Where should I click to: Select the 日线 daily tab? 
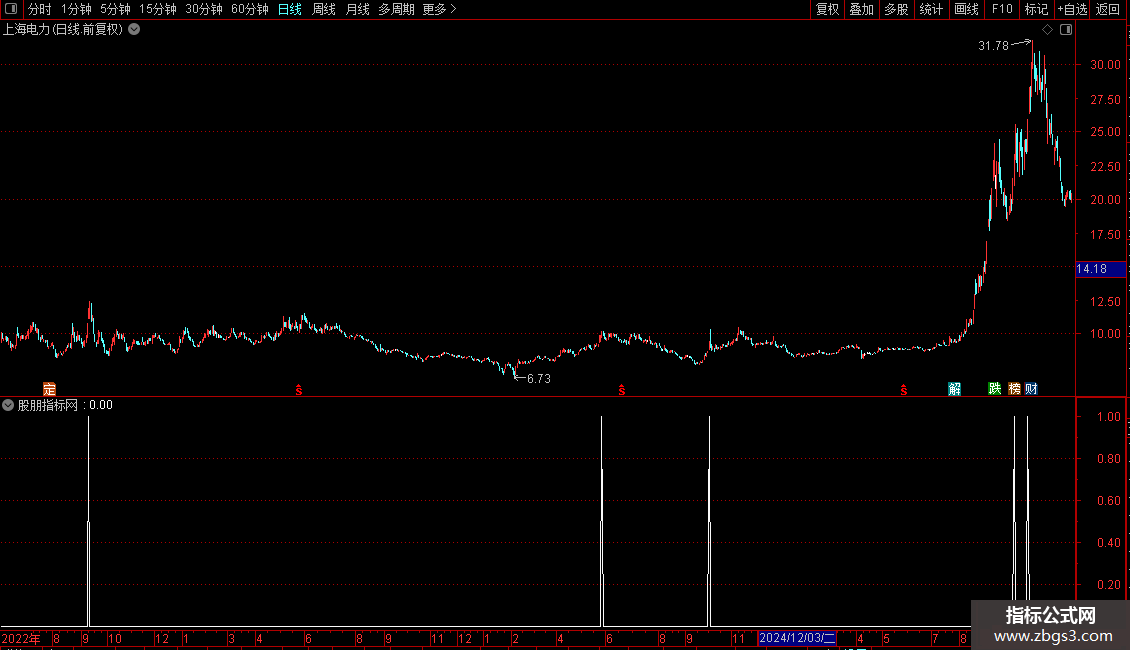click(x=290, y=9)
